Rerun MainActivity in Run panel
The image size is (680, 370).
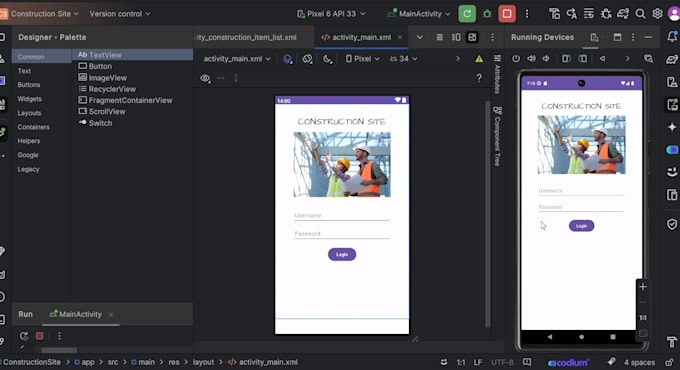tap(24, 336)
